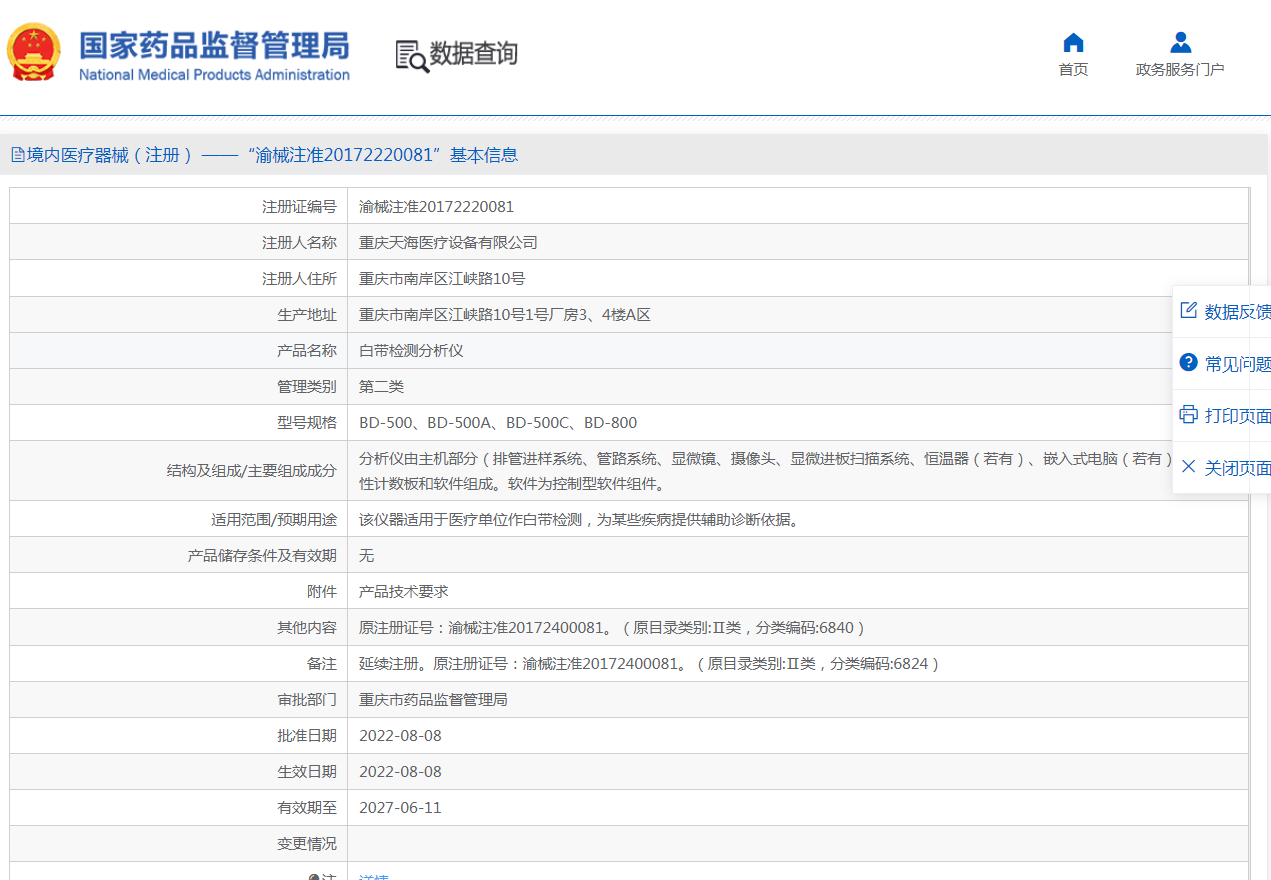Screen dimensions: 1271x880
Task: Select the text starting 该仪器适用于医疗单位
Action: pyautogui.click(x=581, y=519)
